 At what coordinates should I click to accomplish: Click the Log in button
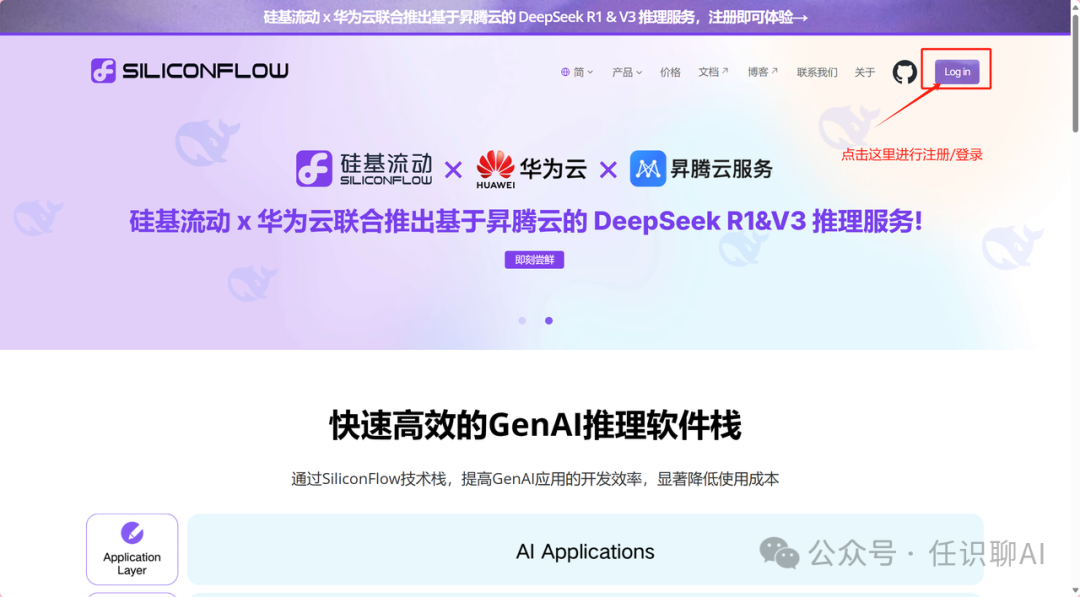957,72
